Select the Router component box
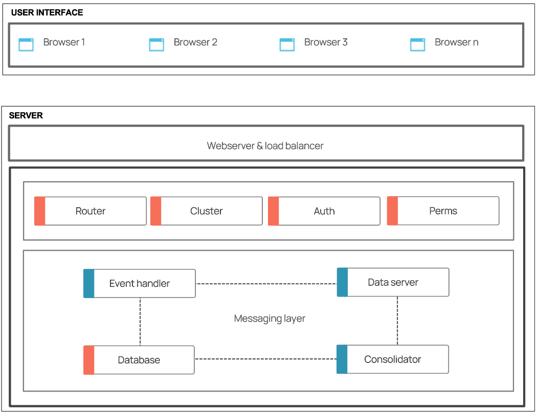Screen dimensions: 538x415 click(91, 211)
